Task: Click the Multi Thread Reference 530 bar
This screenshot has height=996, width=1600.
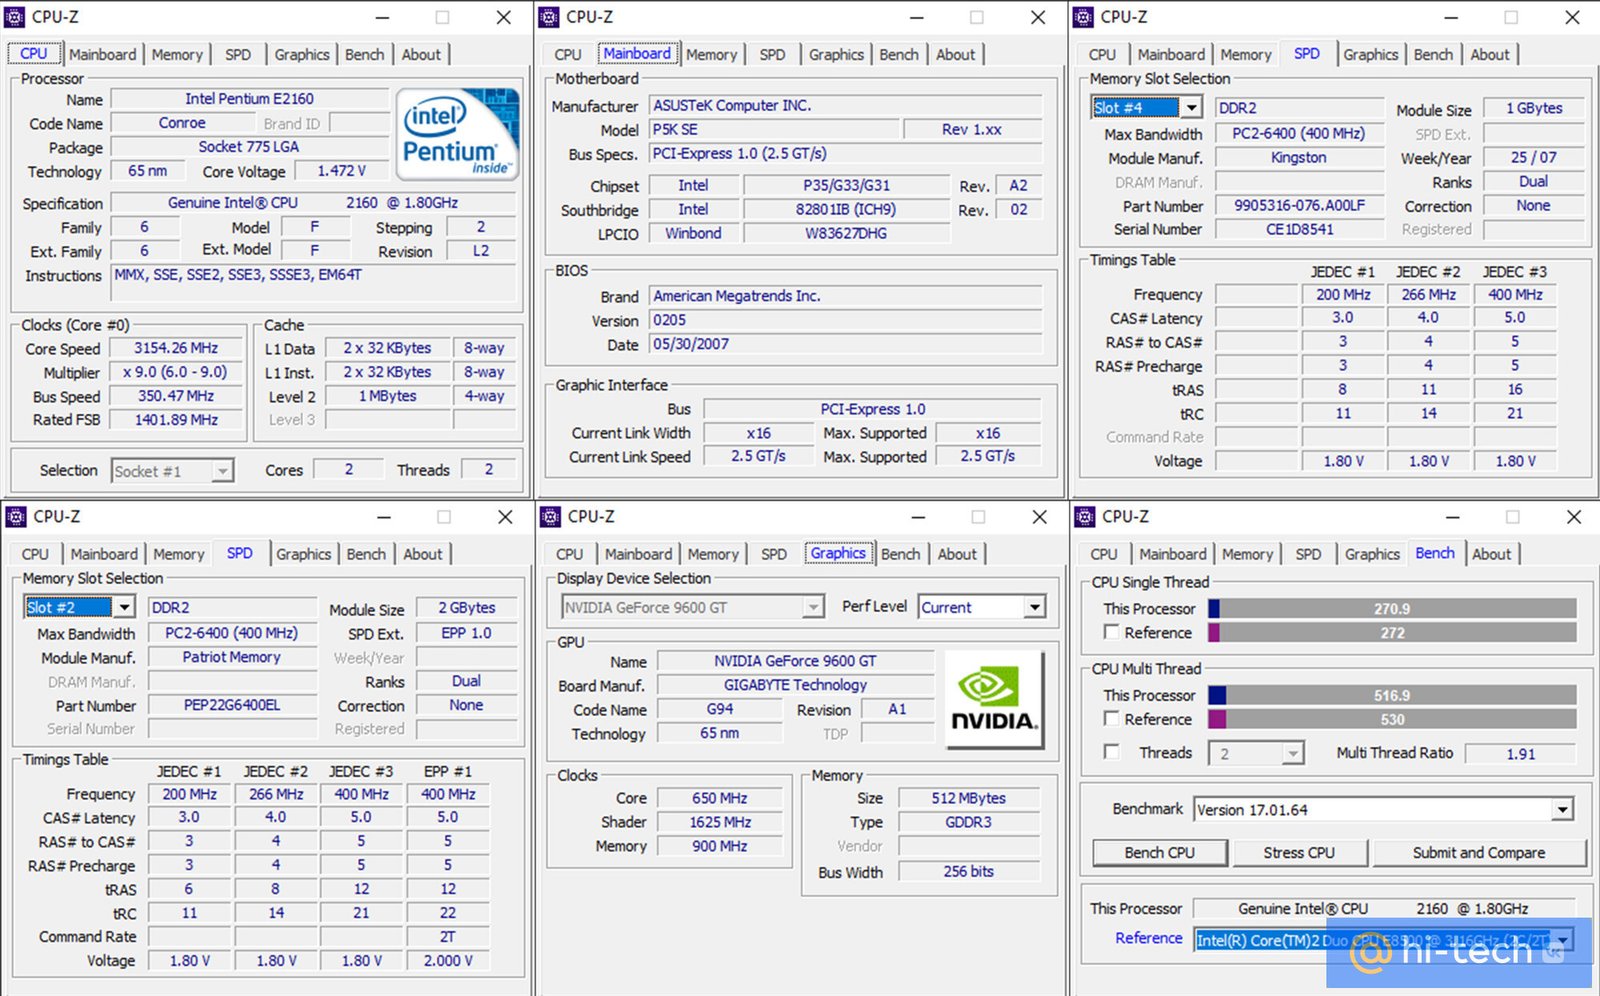Action: [x=1392, y=720]
